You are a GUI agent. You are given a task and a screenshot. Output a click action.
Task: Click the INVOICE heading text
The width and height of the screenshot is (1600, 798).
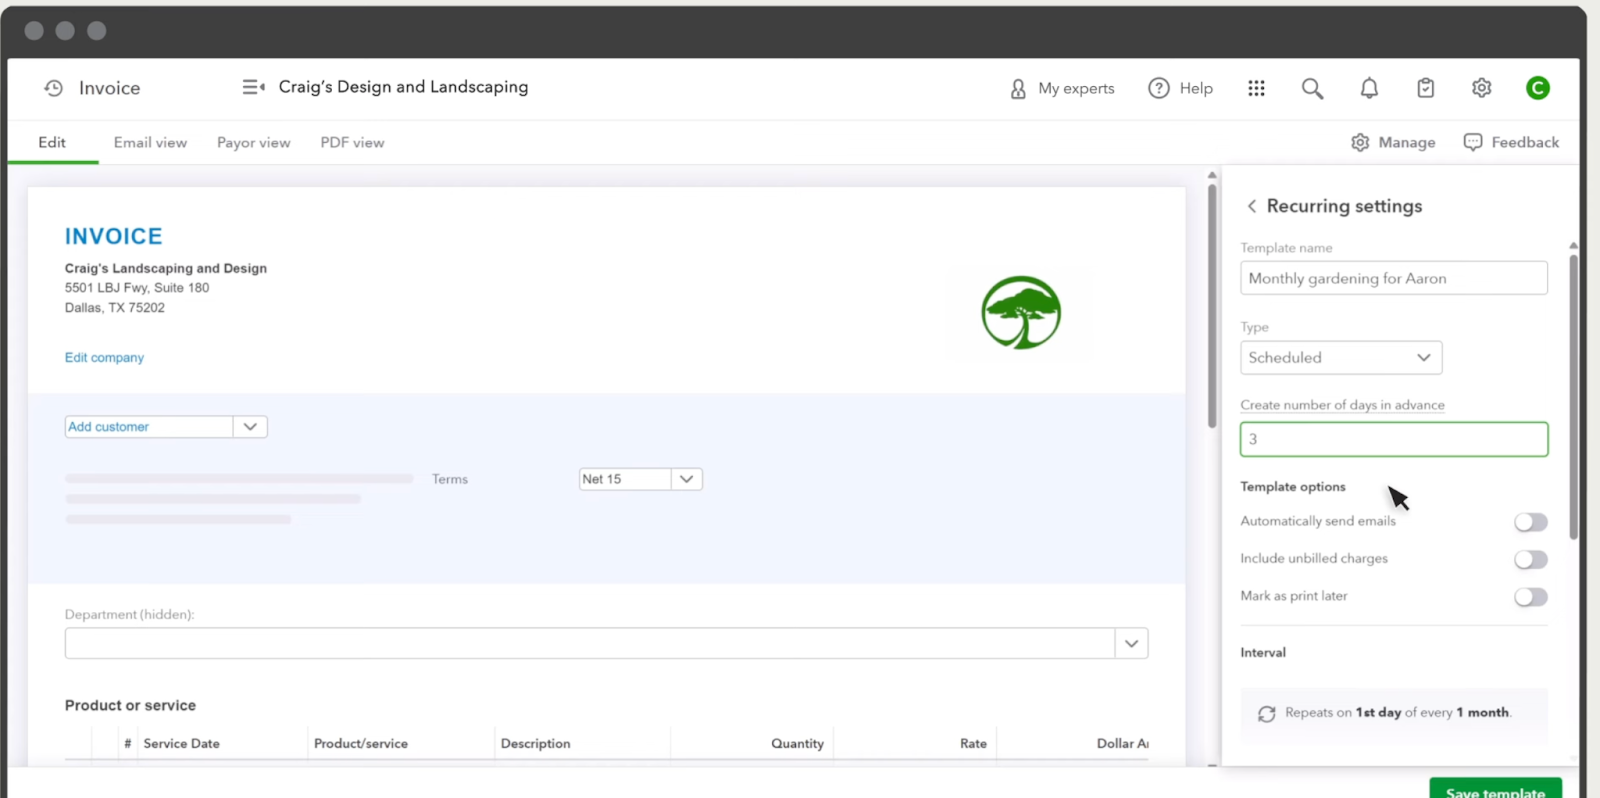click(113, 236)
